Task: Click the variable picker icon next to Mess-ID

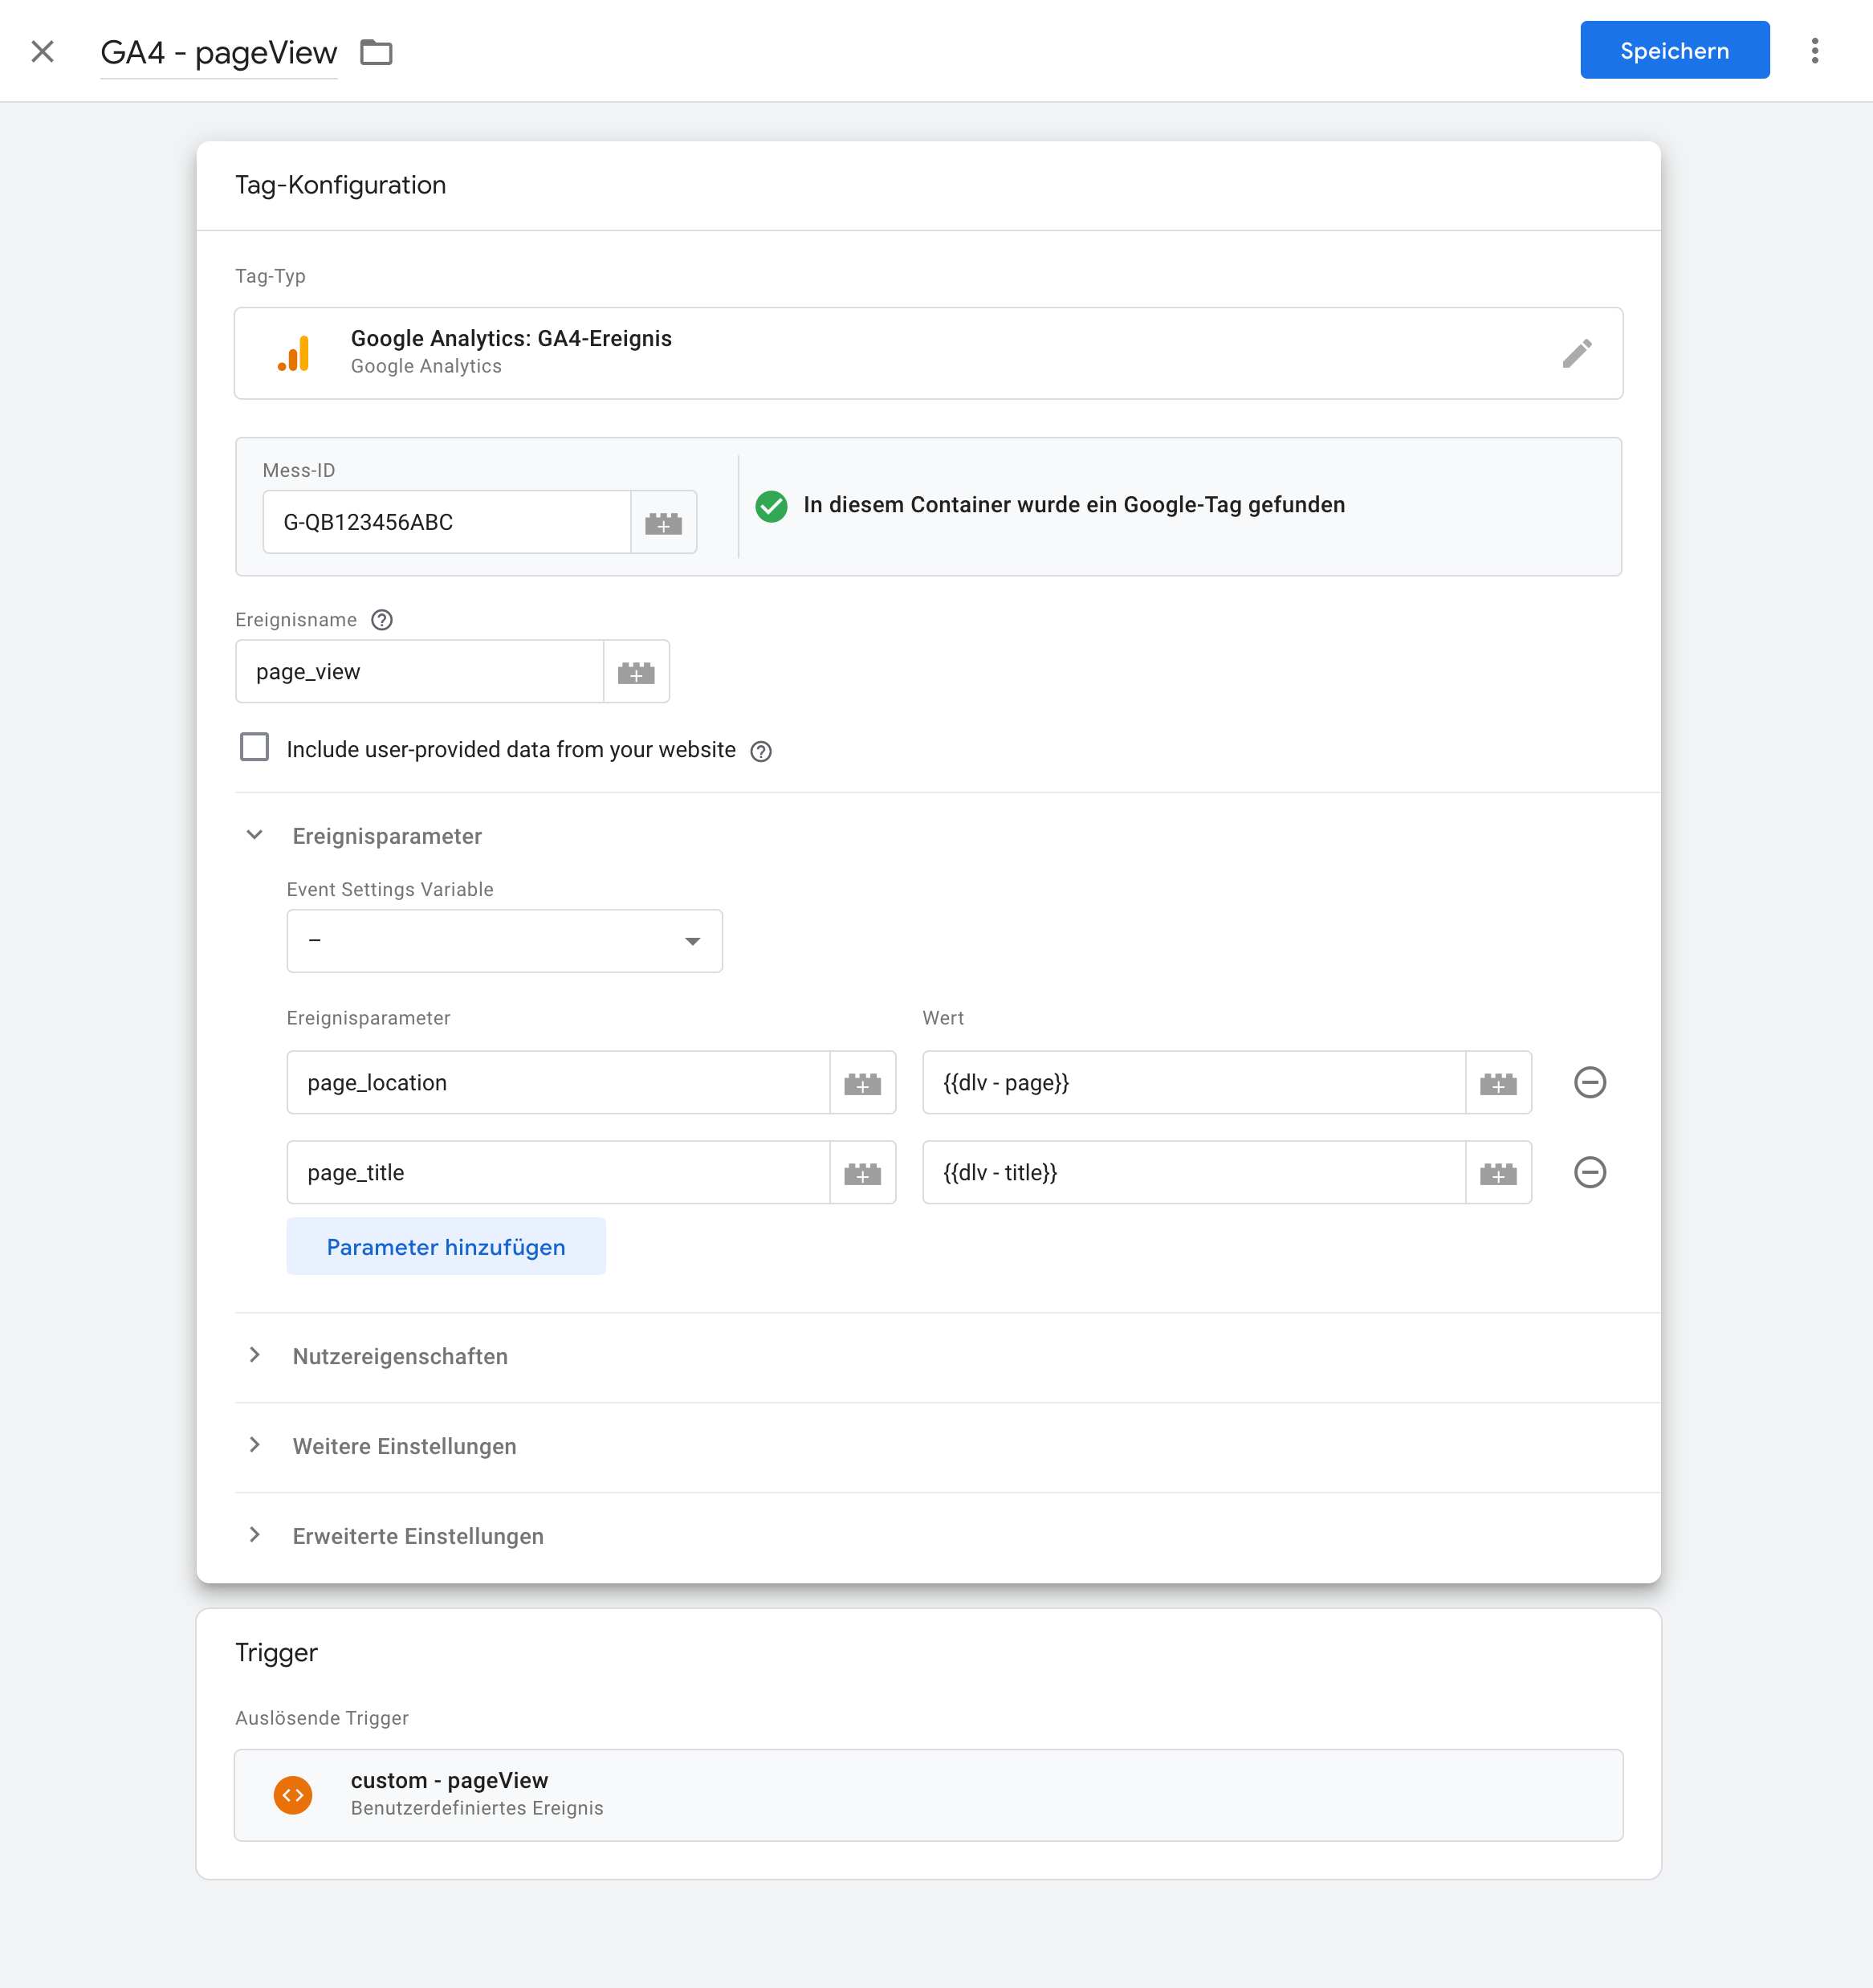Action: (x=663, y=522)
